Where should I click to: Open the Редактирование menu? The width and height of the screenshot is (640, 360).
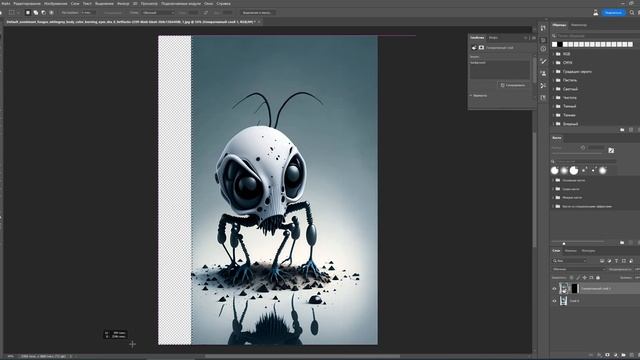(x=27, y=4)
